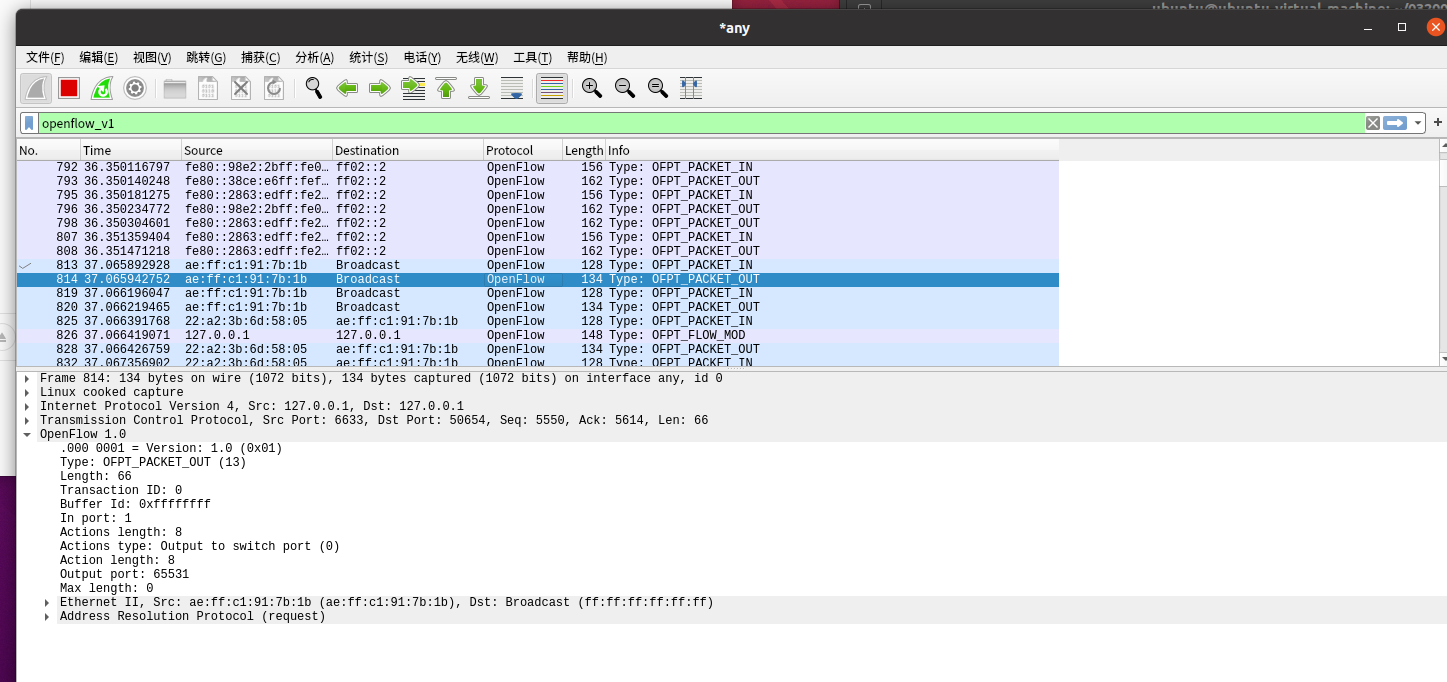
Task: Sort by the Time column header
Action: [131, 150]
